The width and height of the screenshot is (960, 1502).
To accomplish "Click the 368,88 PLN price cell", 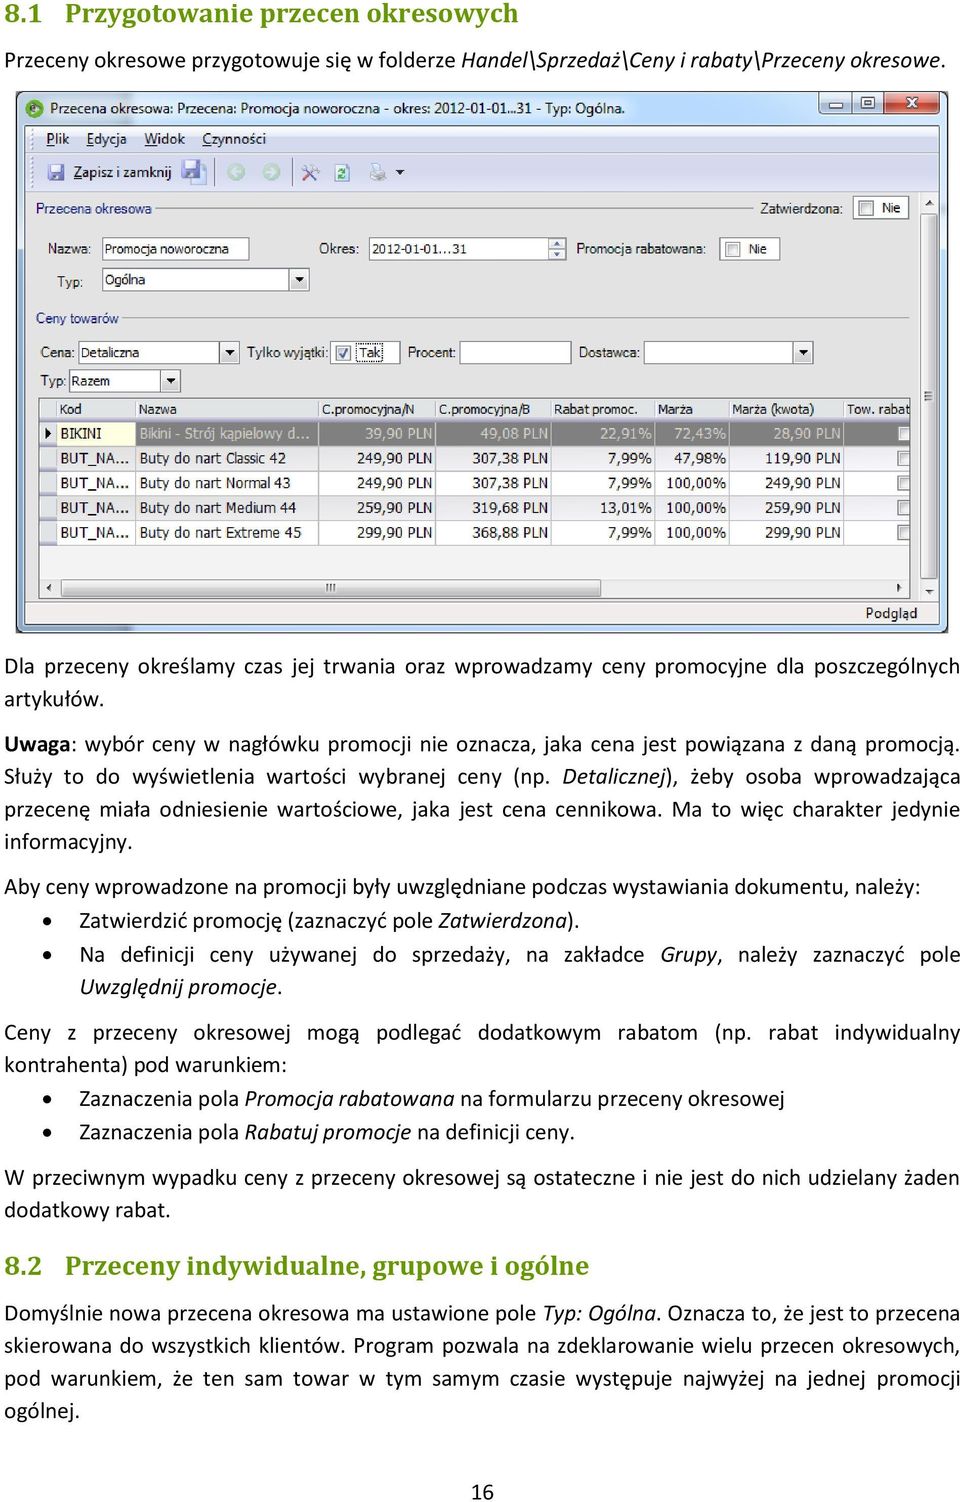I will (493, 533).
